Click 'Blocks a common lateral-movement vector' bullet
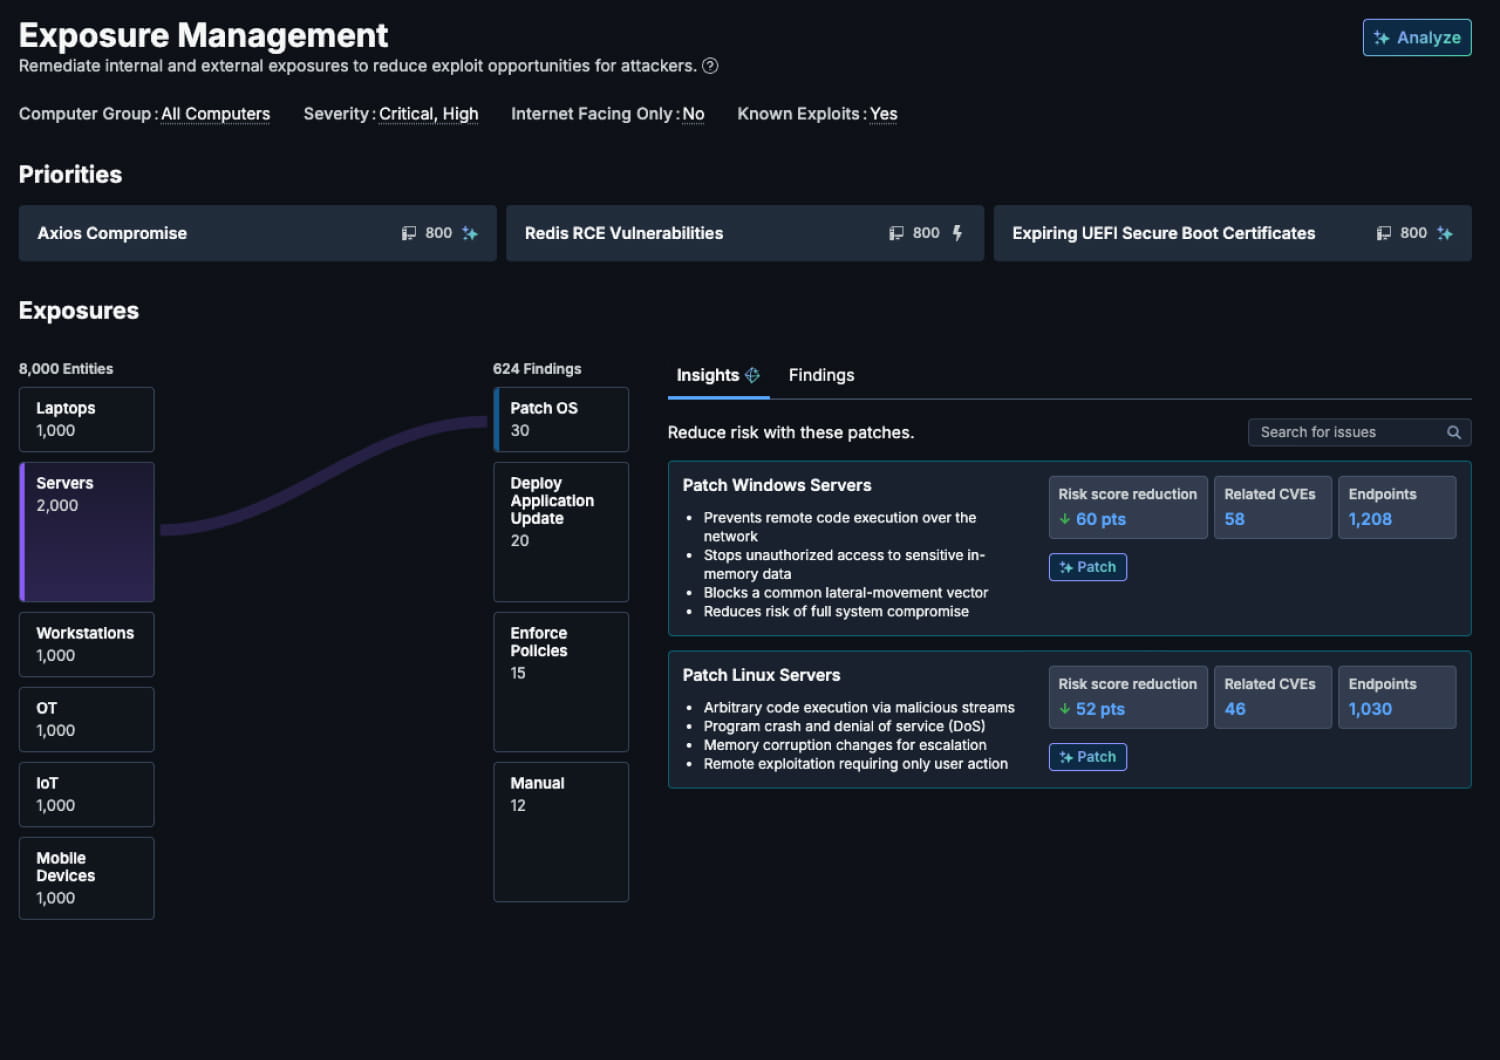This screenshot has height=1060, width=1500. tap(846, 593)
